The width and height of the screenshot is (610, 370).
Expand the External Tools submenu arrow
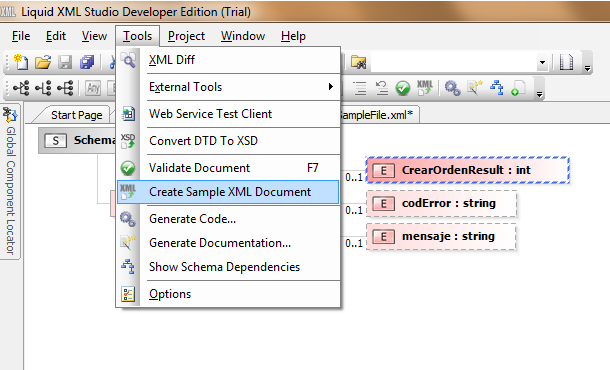click(x=331, y=86)
